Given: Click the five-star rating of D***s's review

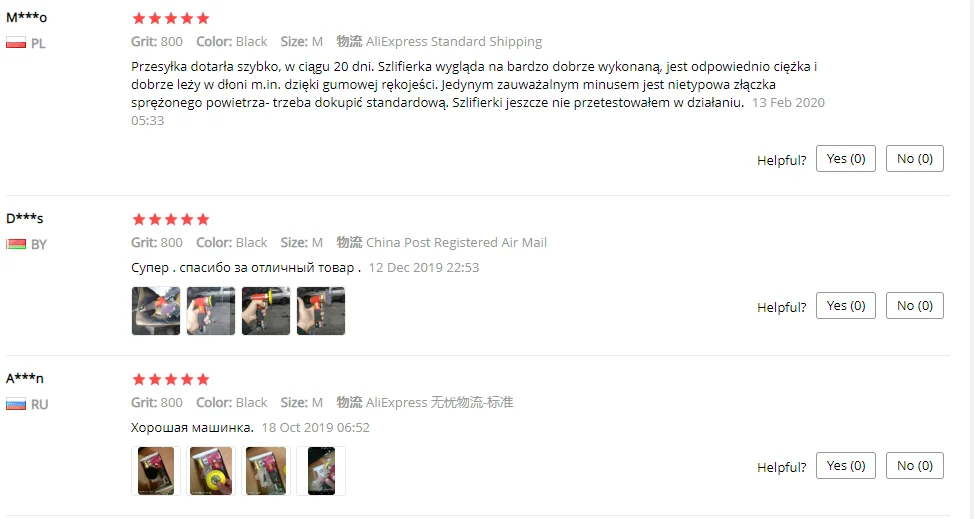Looking at the screenshot, I should pyautogui.click(x=171, y=219).
